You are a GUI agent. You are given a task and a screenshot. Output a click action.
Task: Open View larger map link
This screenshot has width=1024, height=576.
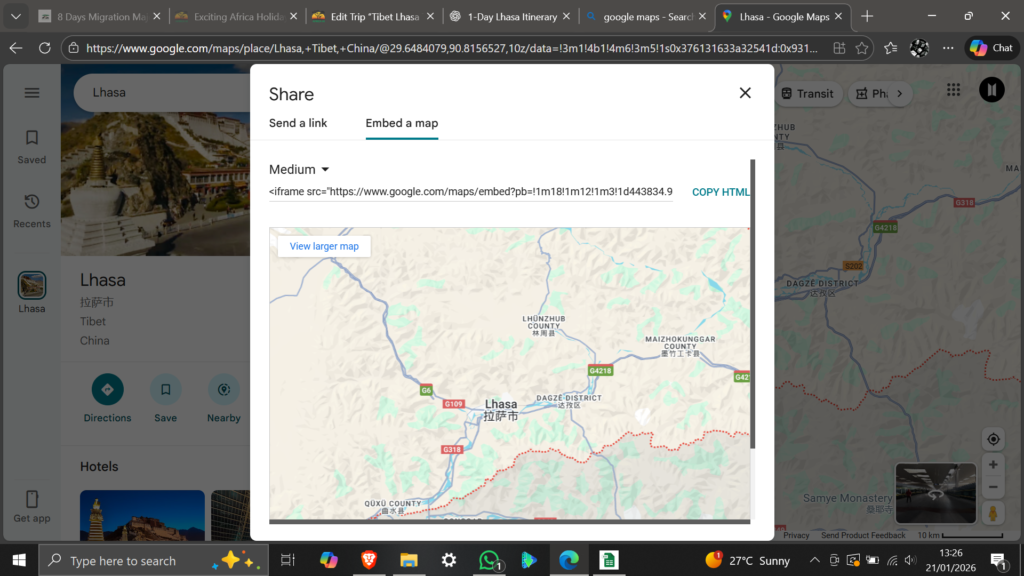pos(324,246)
